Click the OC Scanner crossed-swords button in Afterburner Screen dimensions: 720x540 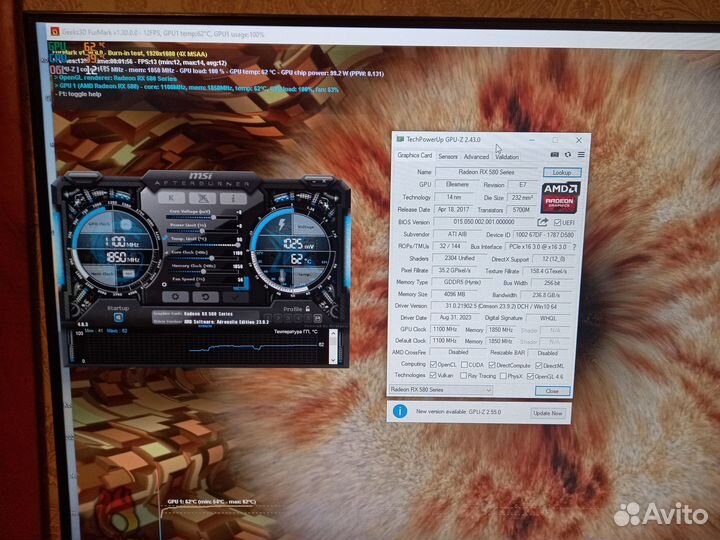[202, 198]
